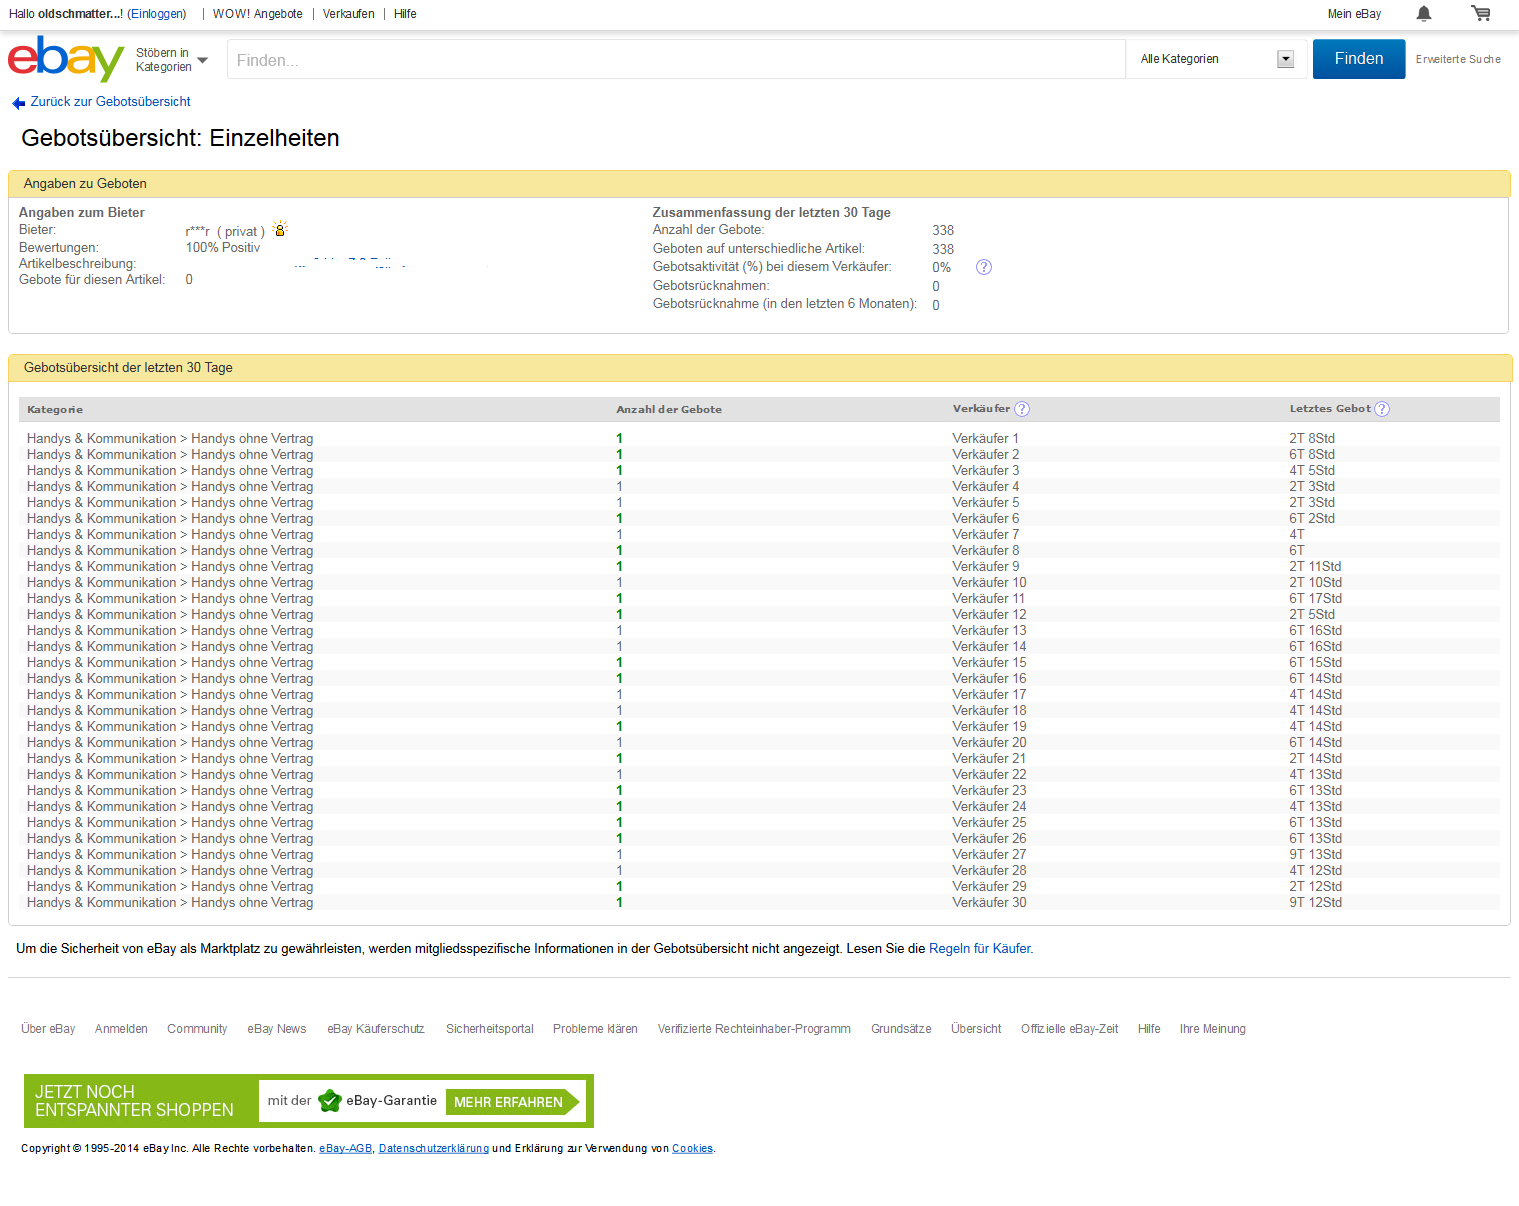Click the eBay logo
Screen dimensions: 1519x1206
click(66, 59)
